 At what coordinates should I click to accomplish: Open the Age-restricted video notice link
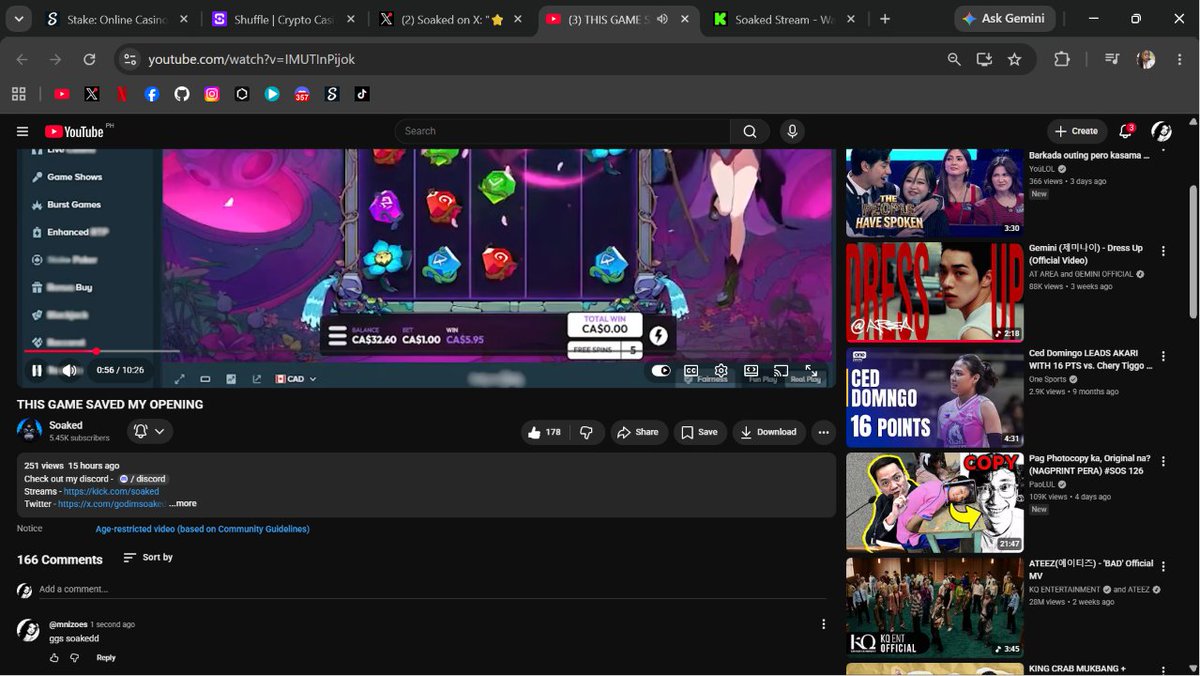click(202, 529)
